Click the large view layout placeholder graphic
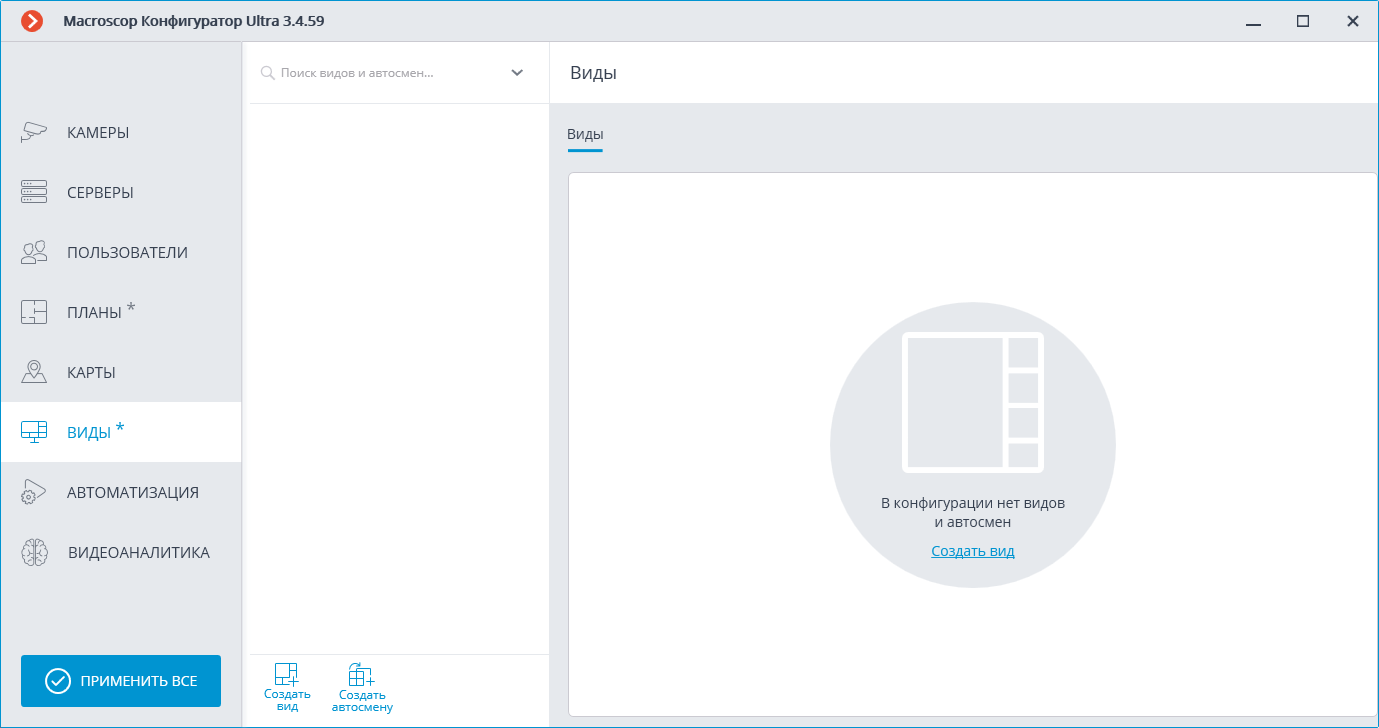The height and width of the screenshot is (728, 1379). coord(973,402)
